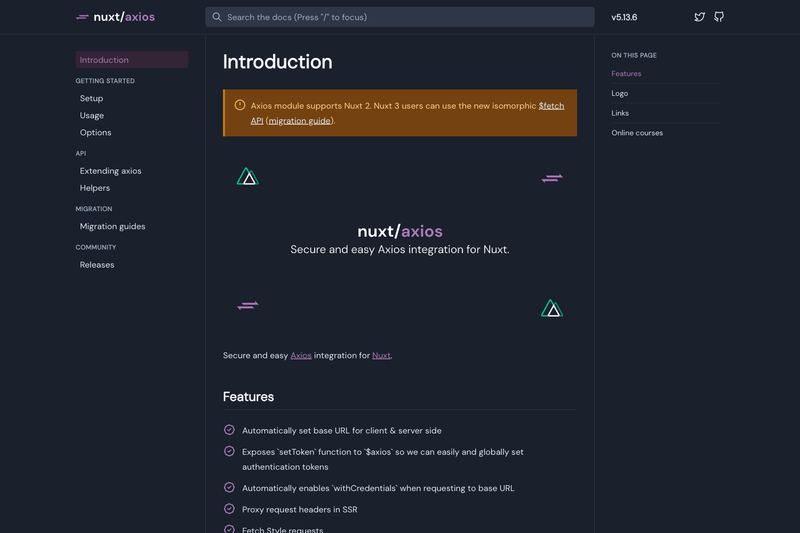Follow the $fetch API link
The width and height of the screenshot is (800, 533).
551,106
